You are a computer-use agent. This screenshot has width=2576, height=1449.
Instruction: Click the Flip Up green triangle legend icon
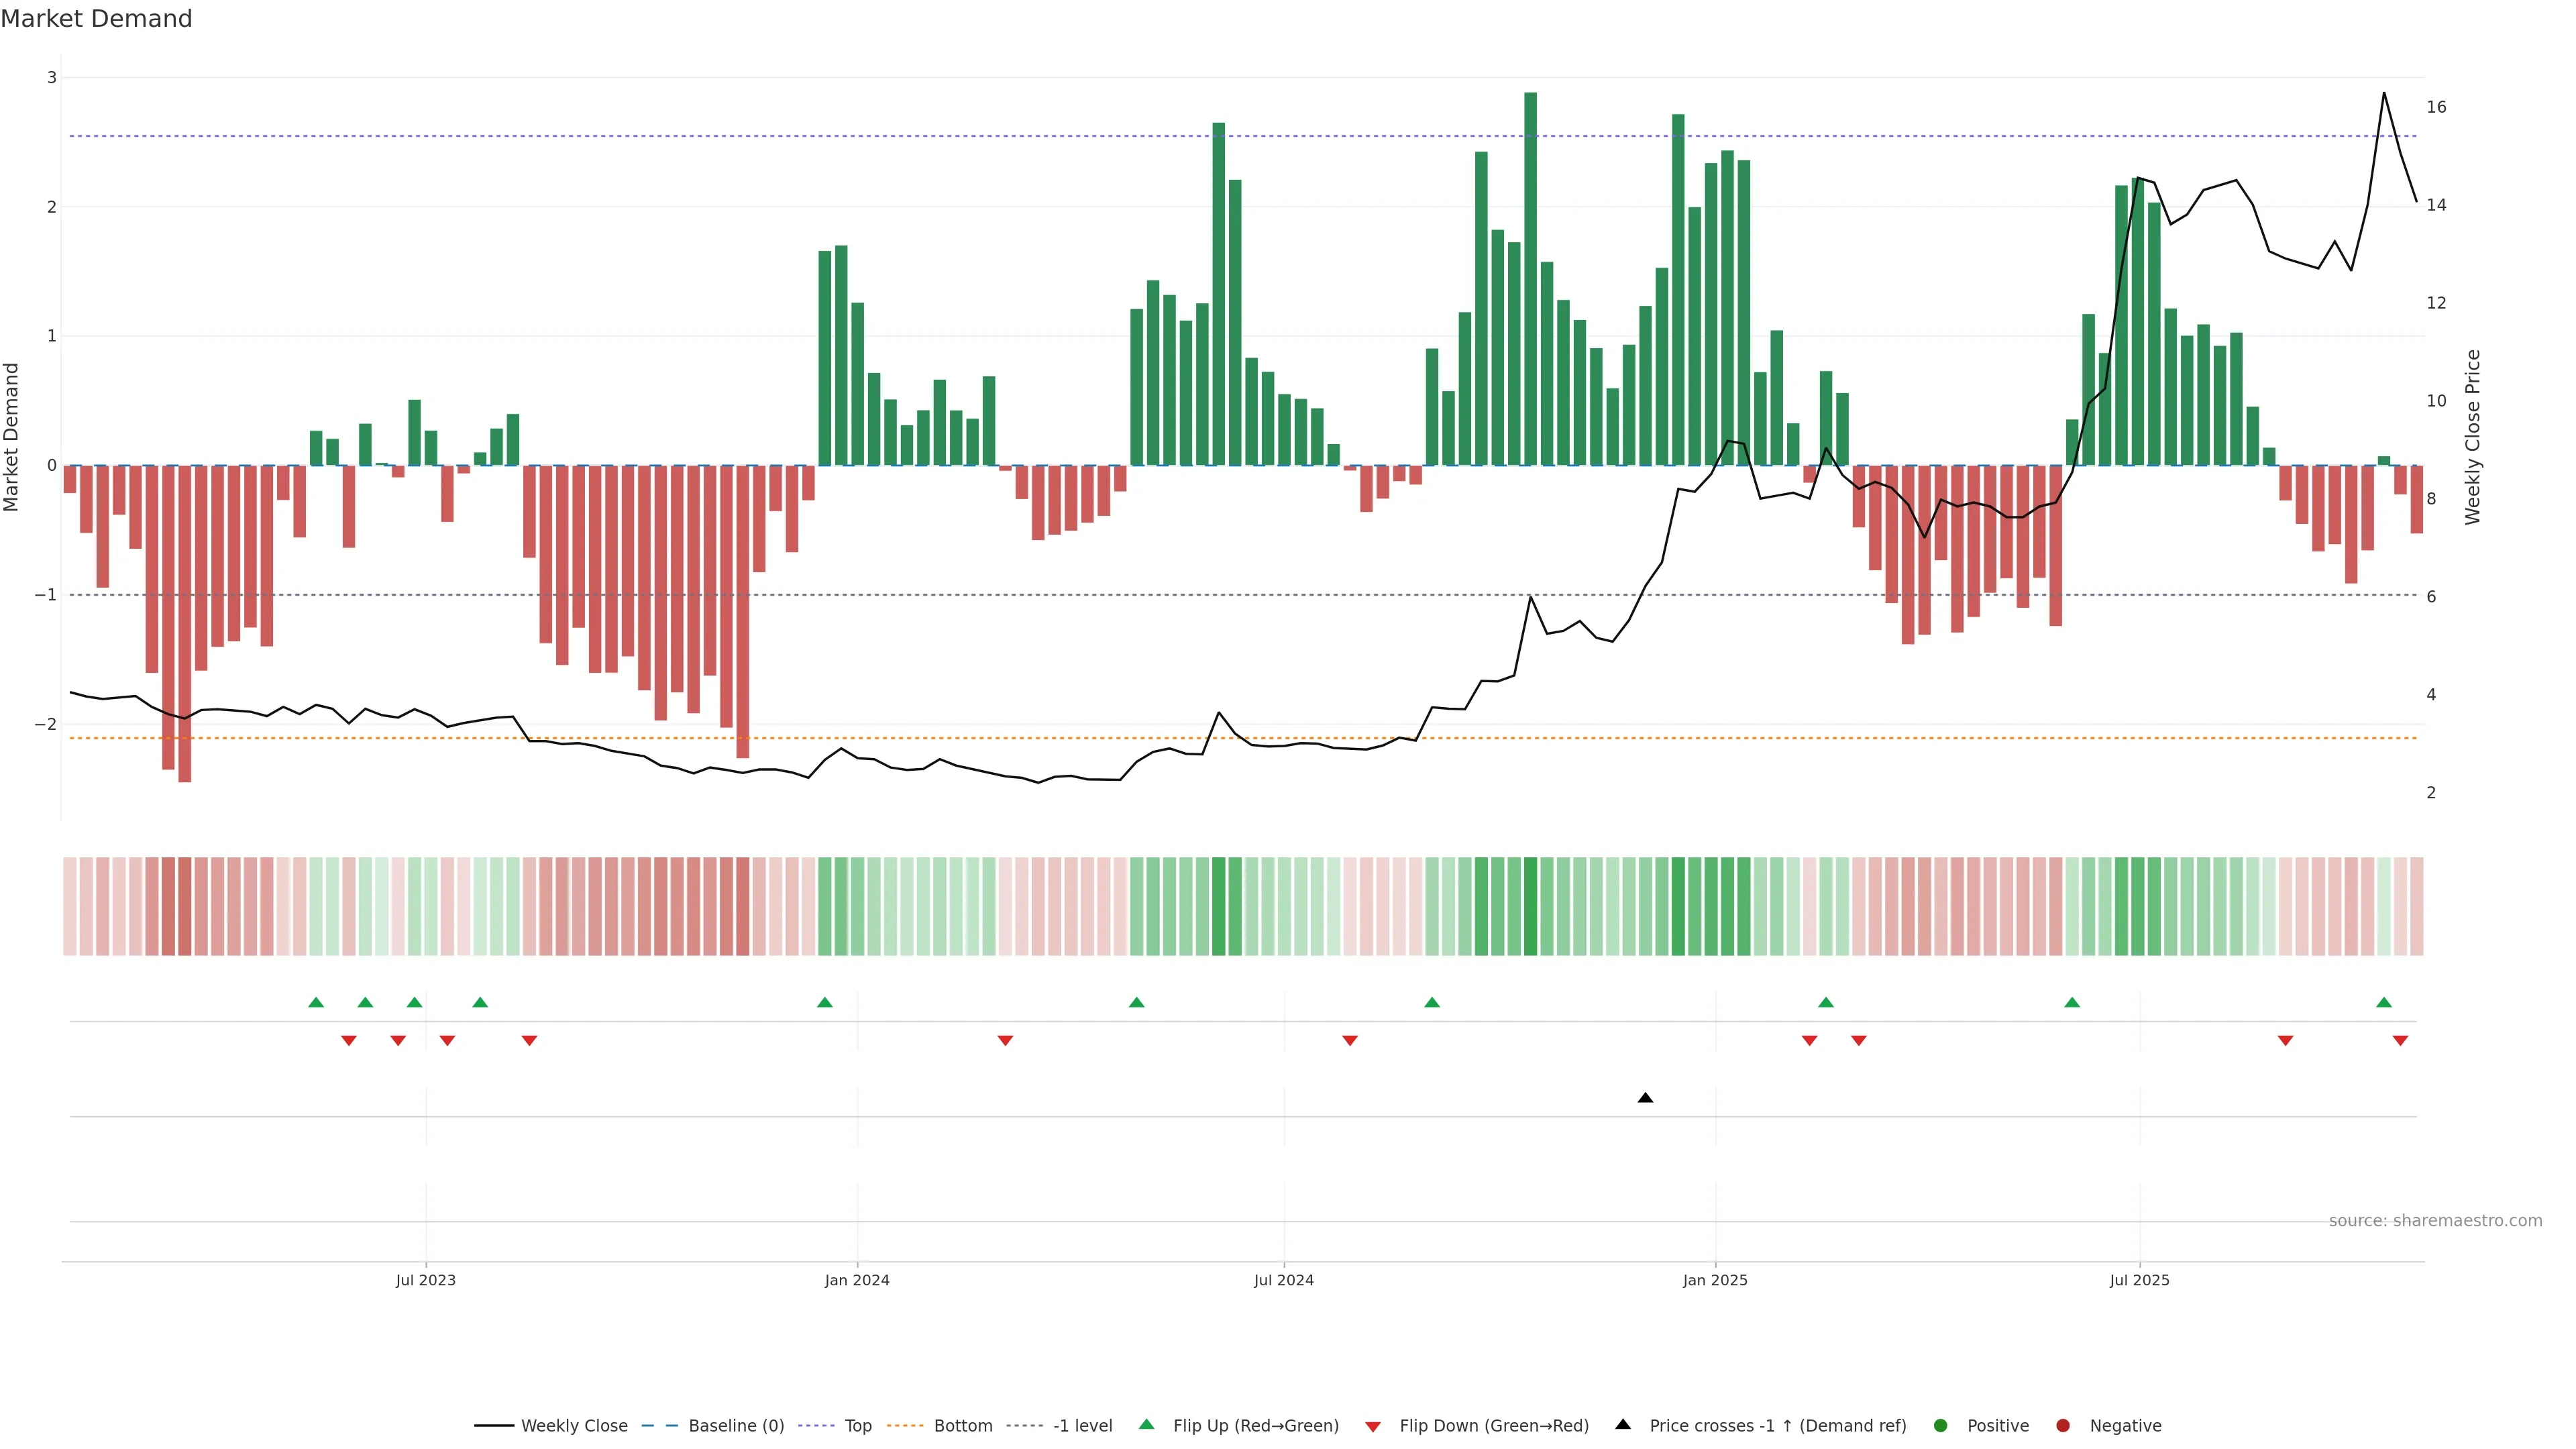tap(1147, 1424)
